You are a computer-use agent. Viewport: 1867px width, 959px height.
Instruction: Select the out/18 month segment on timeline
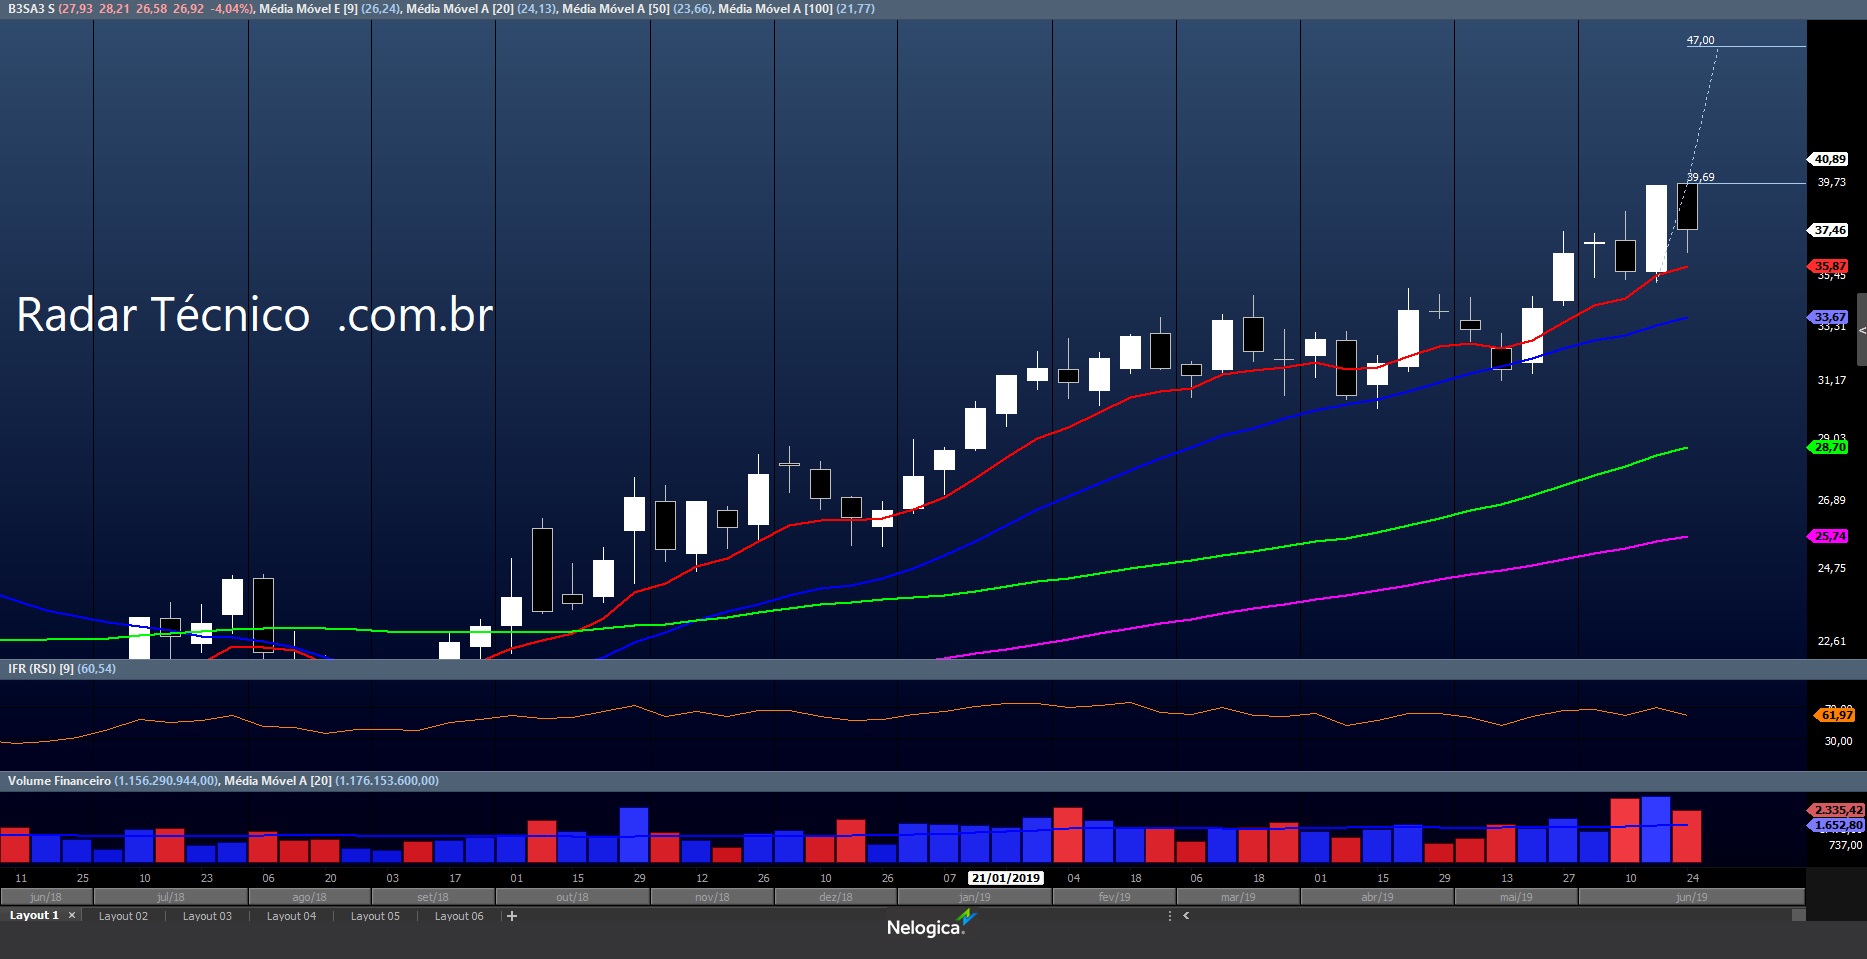click(x=572, y=897)
